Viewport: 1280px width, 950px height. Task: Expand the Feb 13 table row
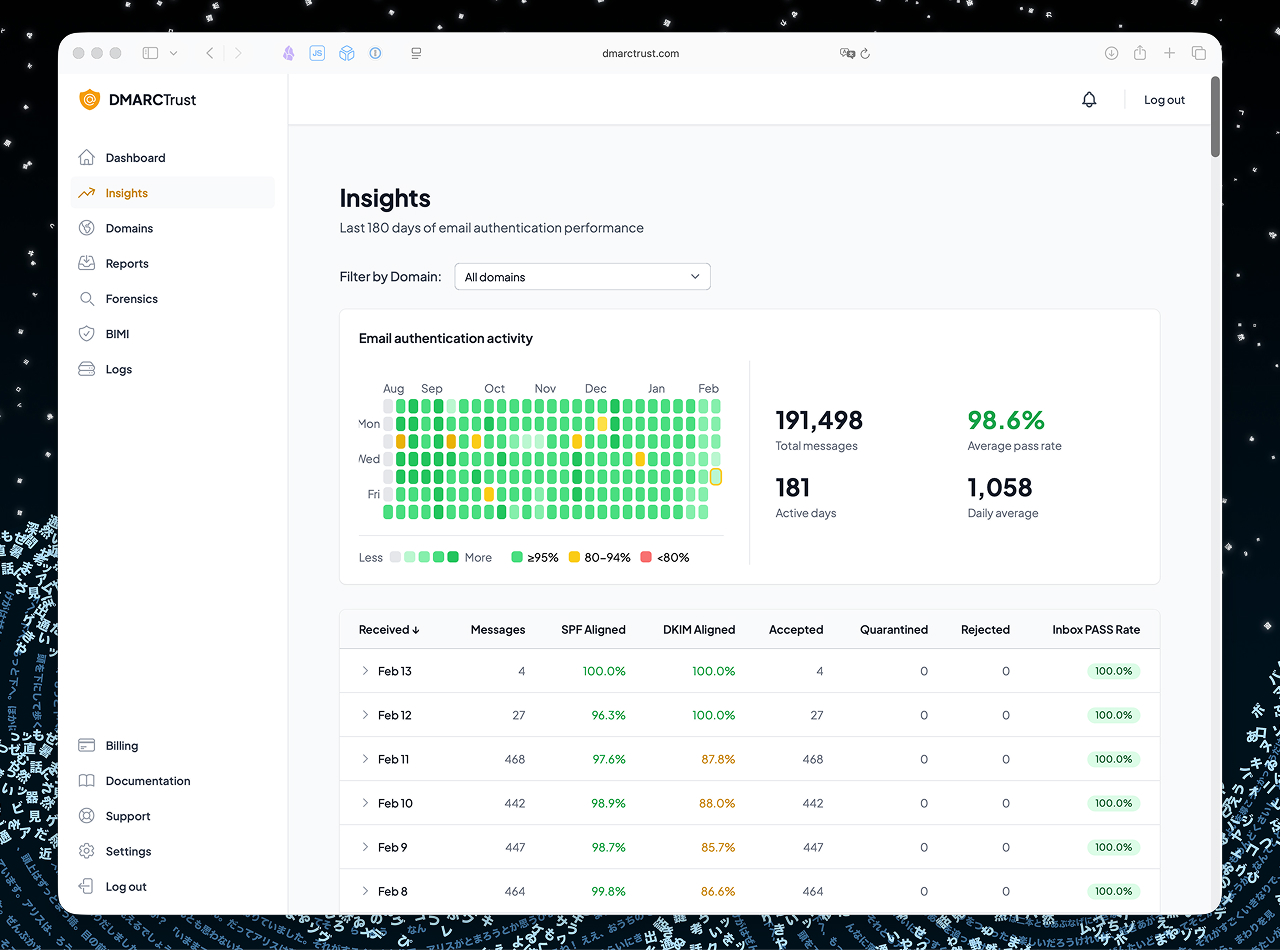coord(365,671)
